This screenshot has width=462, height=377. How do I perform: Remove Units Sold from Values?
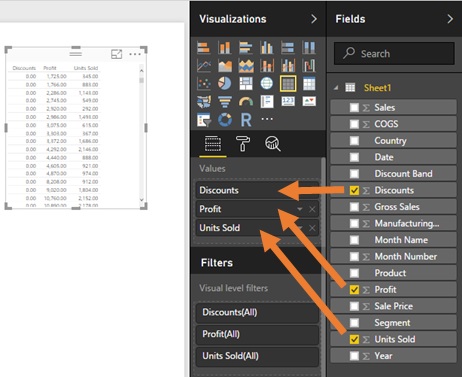(x=312, y=228)
